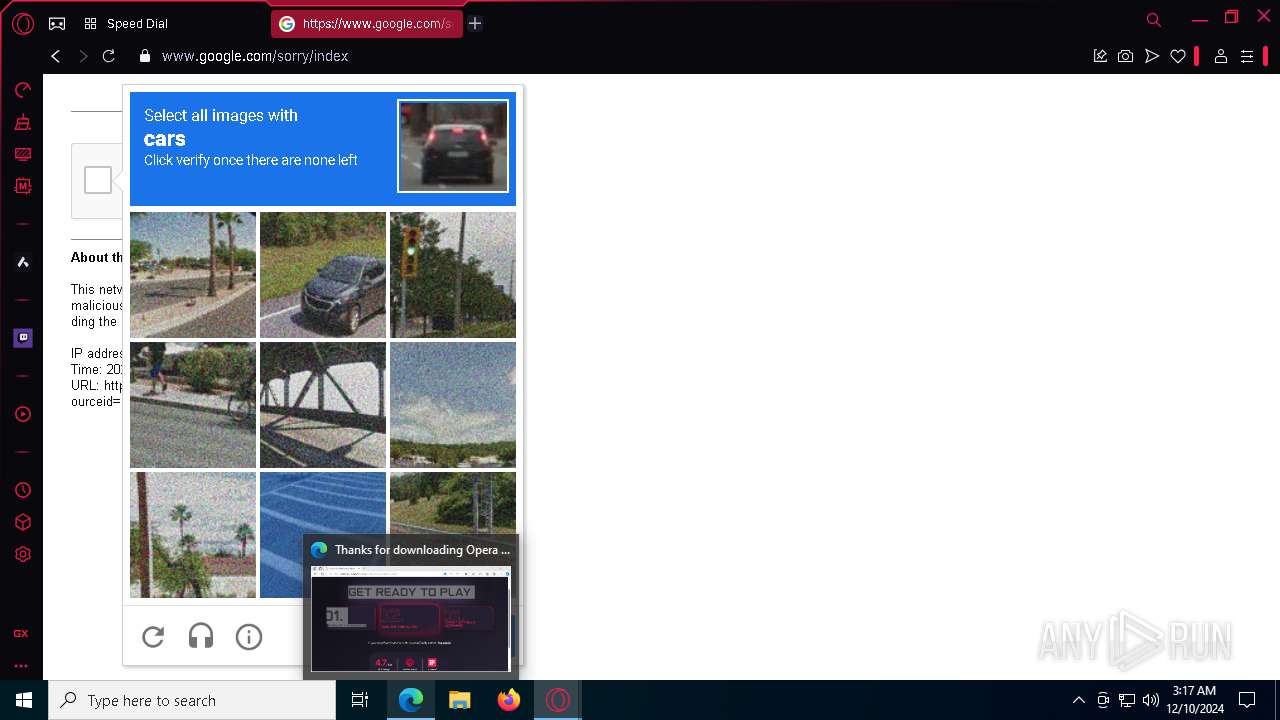The height and width of the screenshot is (720, 1280).
Task: Open the Player icon in sidebar
Action: (22, 414)
